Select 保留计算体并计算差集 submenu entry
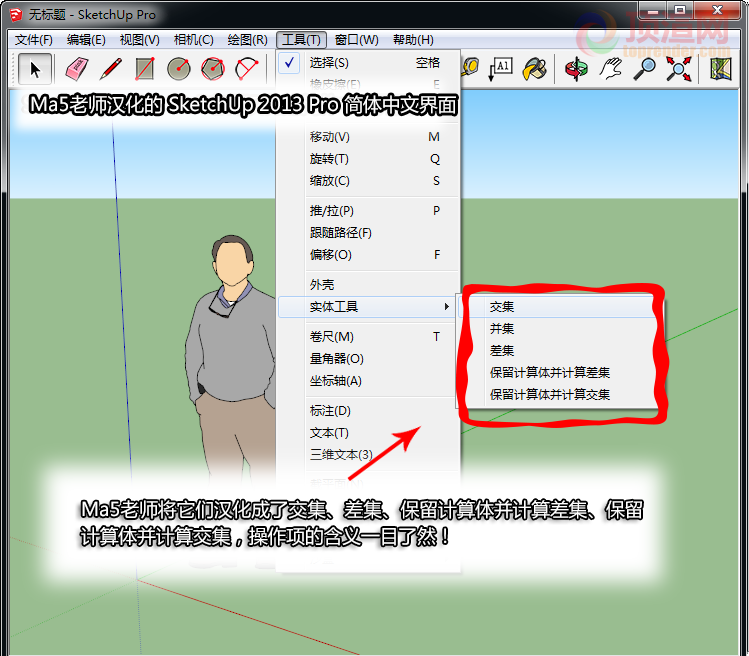749x656 pixels. pyautogui.click(x=557, y=373)
